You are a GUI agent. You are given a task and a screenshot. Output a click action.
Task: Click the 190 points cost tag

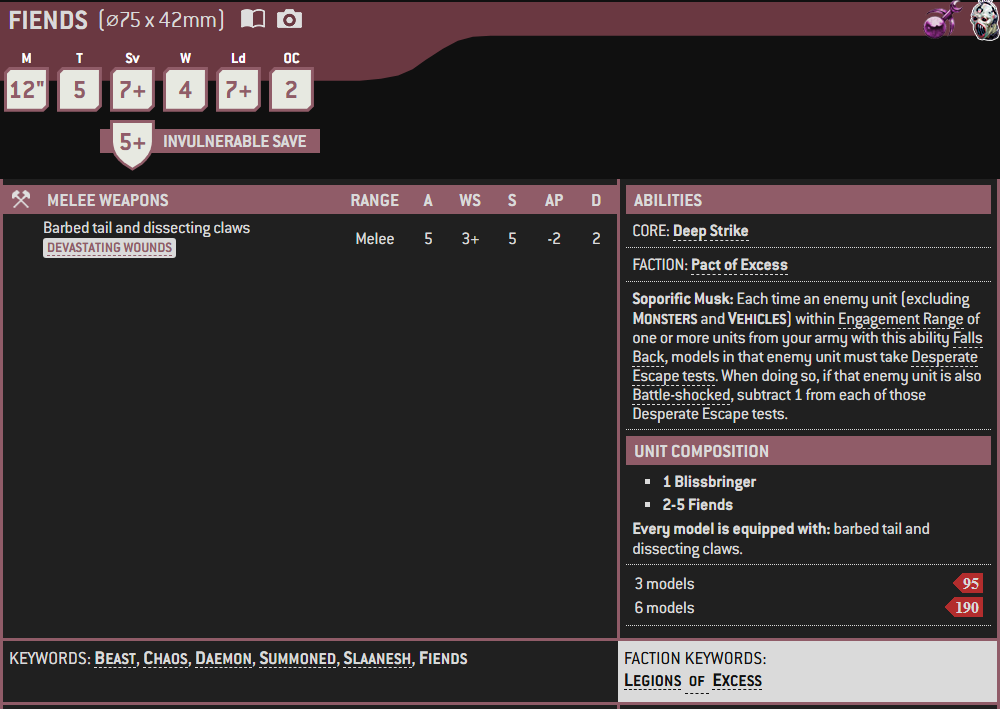pyautogui.click(x=966, y=608)
